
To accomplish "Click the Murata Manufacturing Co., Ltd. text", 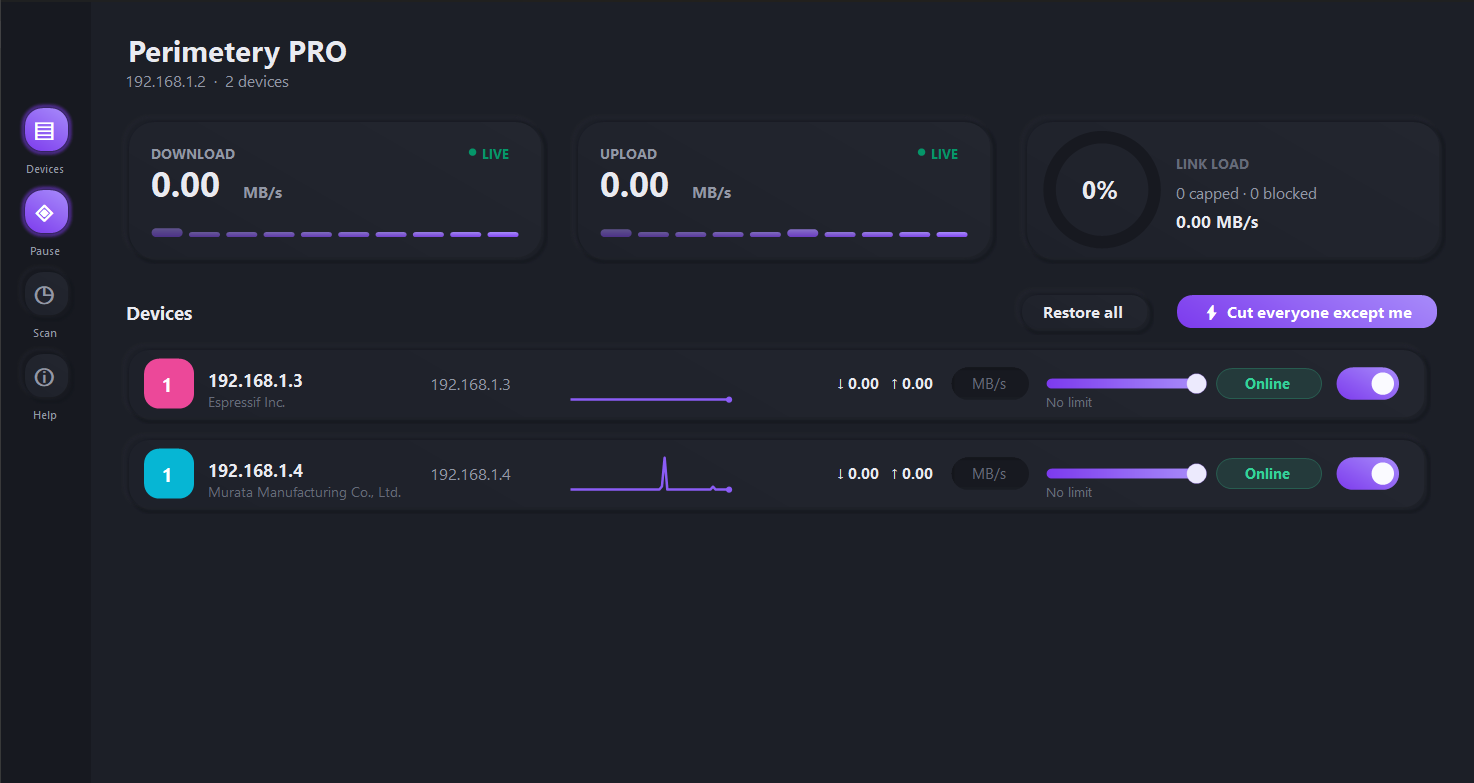I will coord(305,492).
